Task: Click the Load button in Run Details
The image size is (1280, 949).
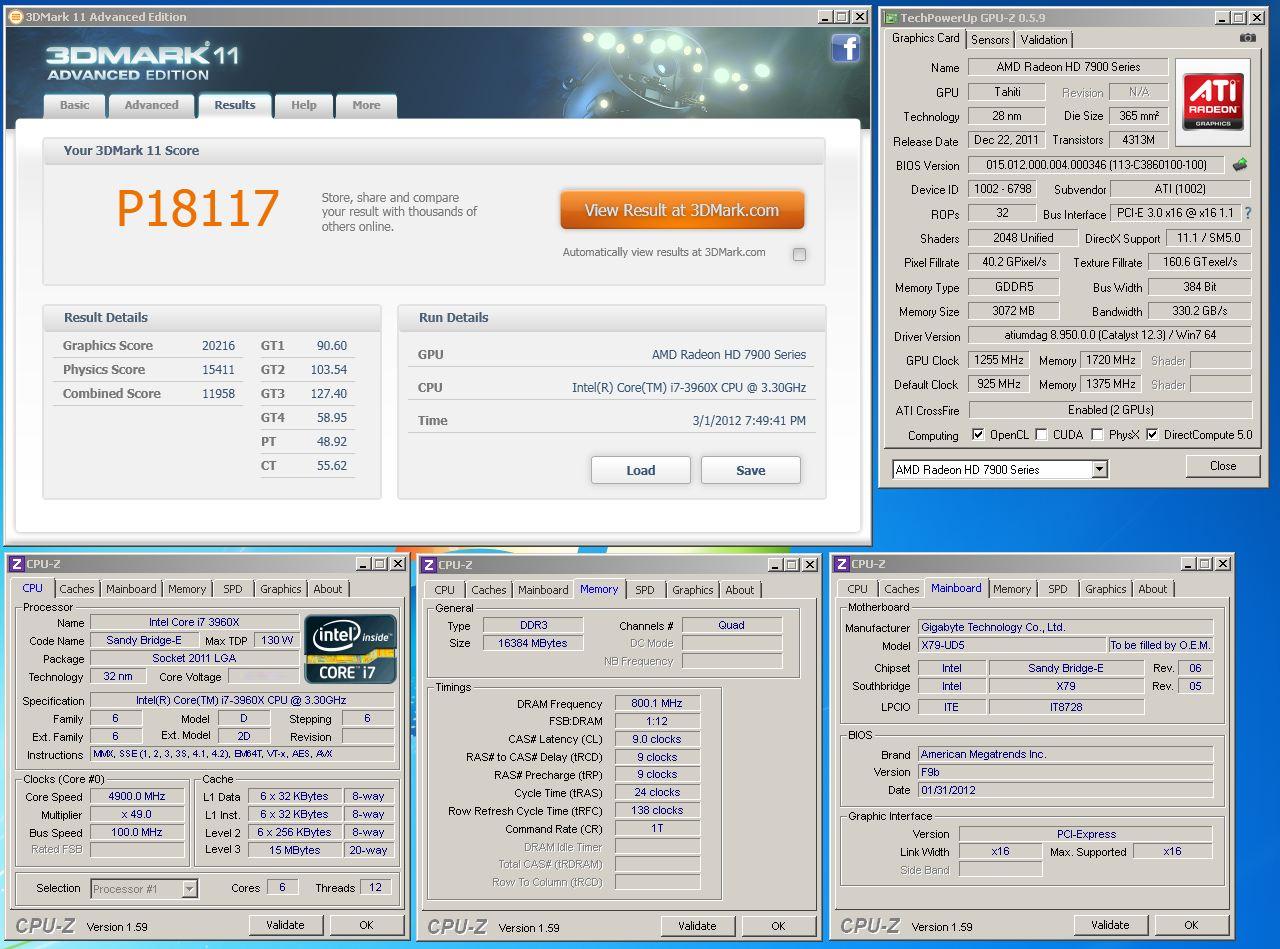Action: click(x=641, y=470)
